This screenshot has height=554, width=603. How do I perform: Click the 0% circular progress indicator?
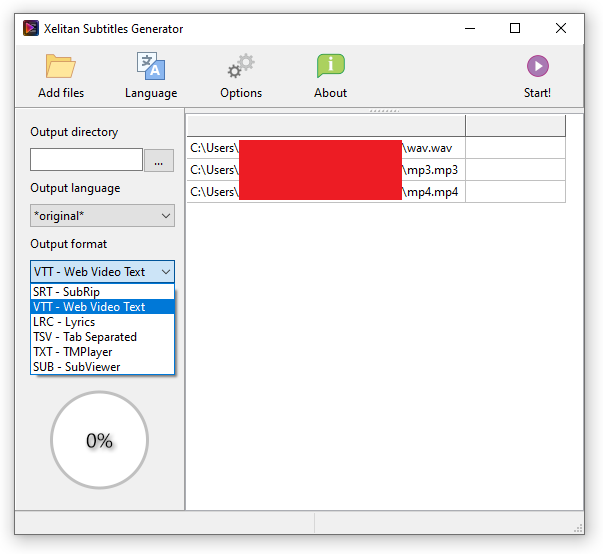pyautogui.click(x=99, y=440)
